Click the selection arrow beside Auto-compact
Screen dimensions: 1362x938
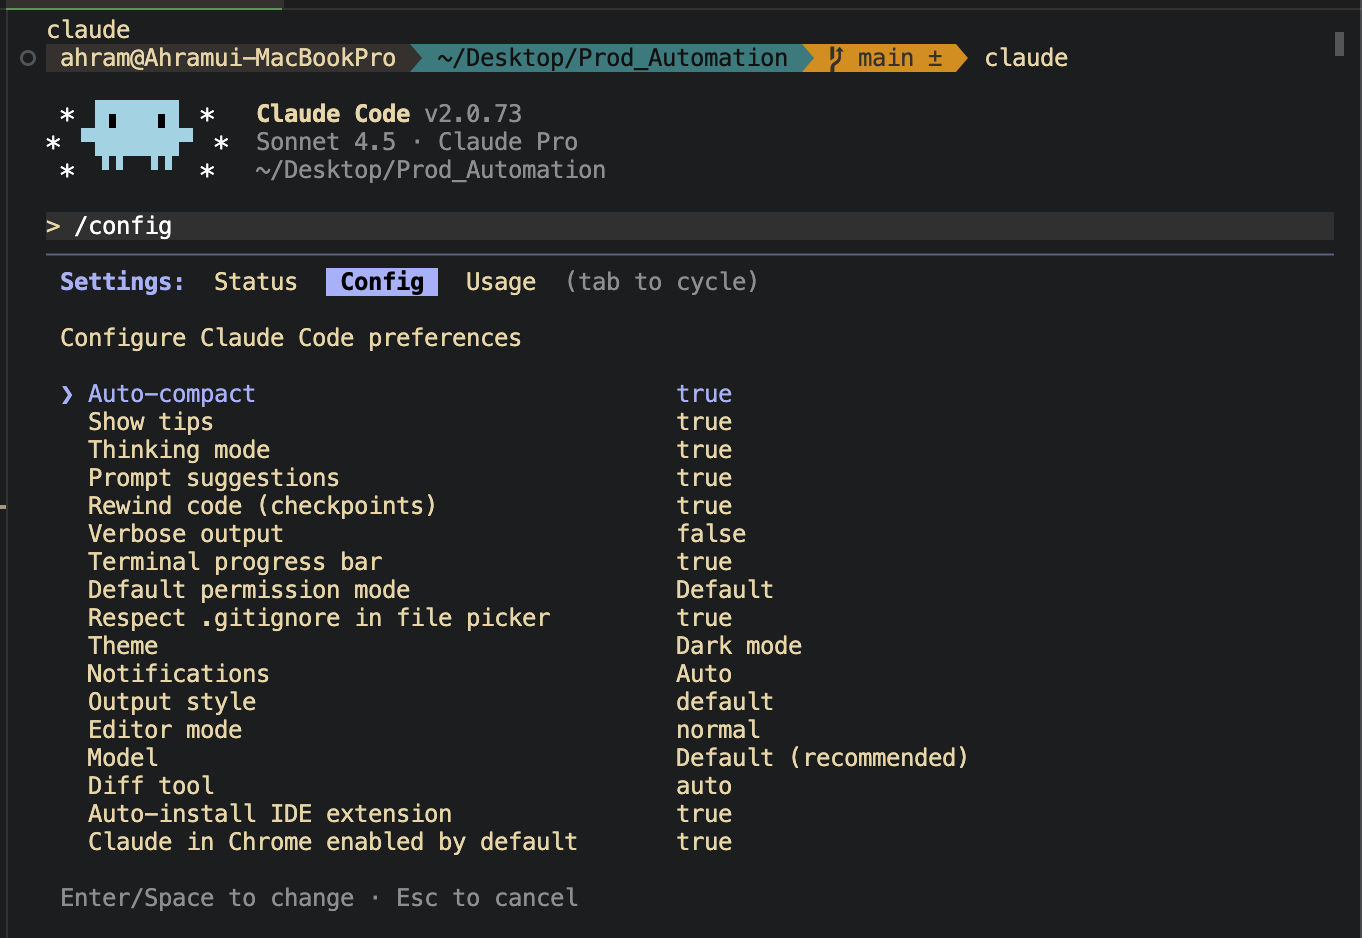pyautogui.click(x=67, y=394)
